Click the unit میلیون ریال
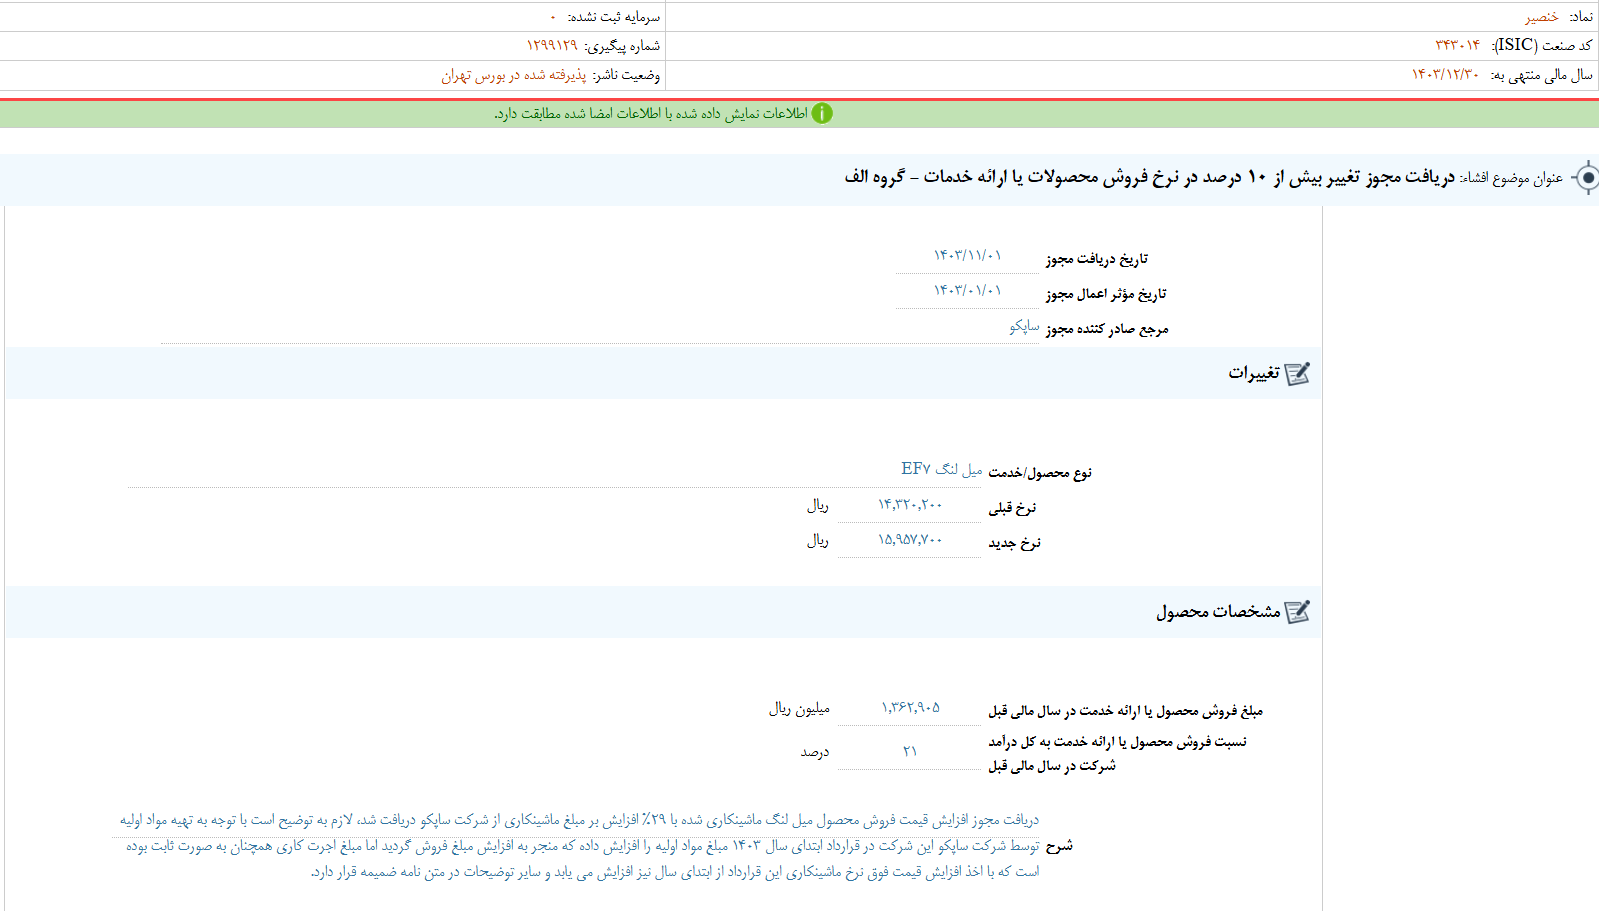 click(799, 708)
